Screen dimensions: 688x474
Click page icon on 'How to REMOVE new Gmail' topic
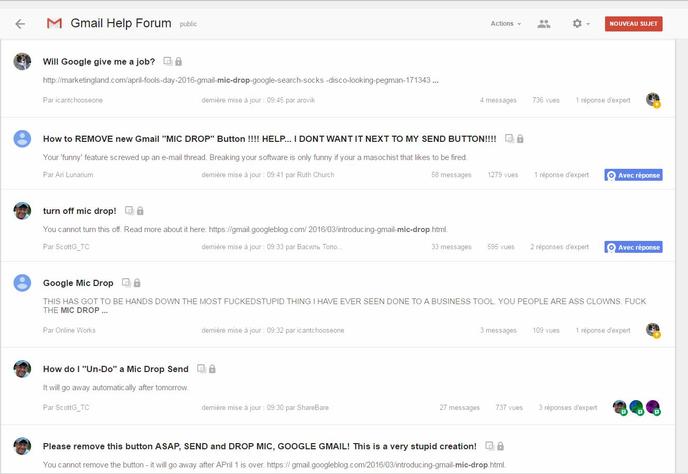tap(509, 139)
